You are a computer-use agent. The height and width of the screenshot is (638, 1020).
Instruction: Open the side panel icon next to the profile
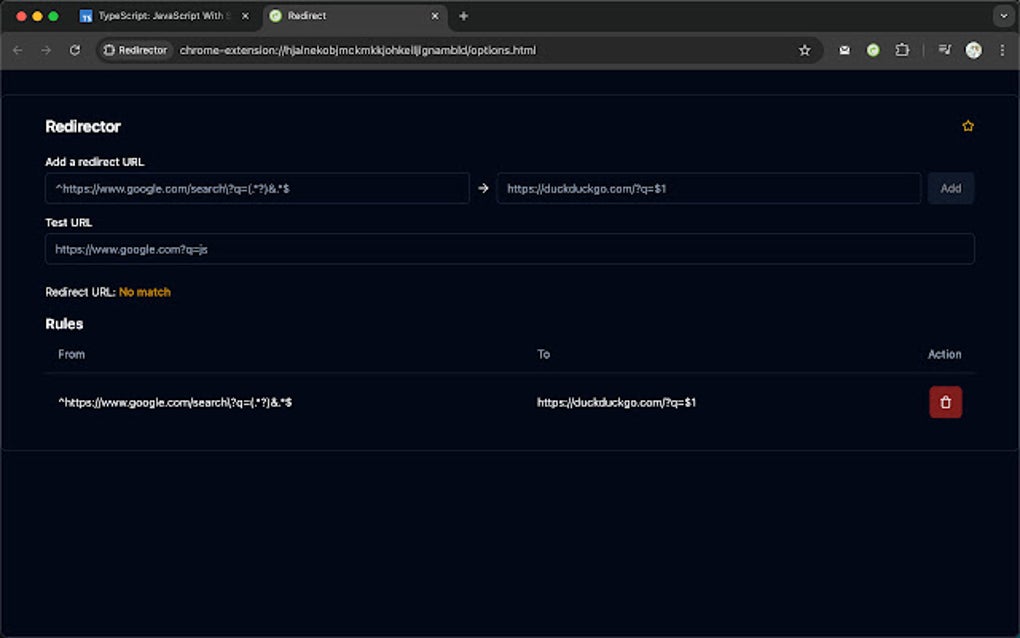[944, 49]
